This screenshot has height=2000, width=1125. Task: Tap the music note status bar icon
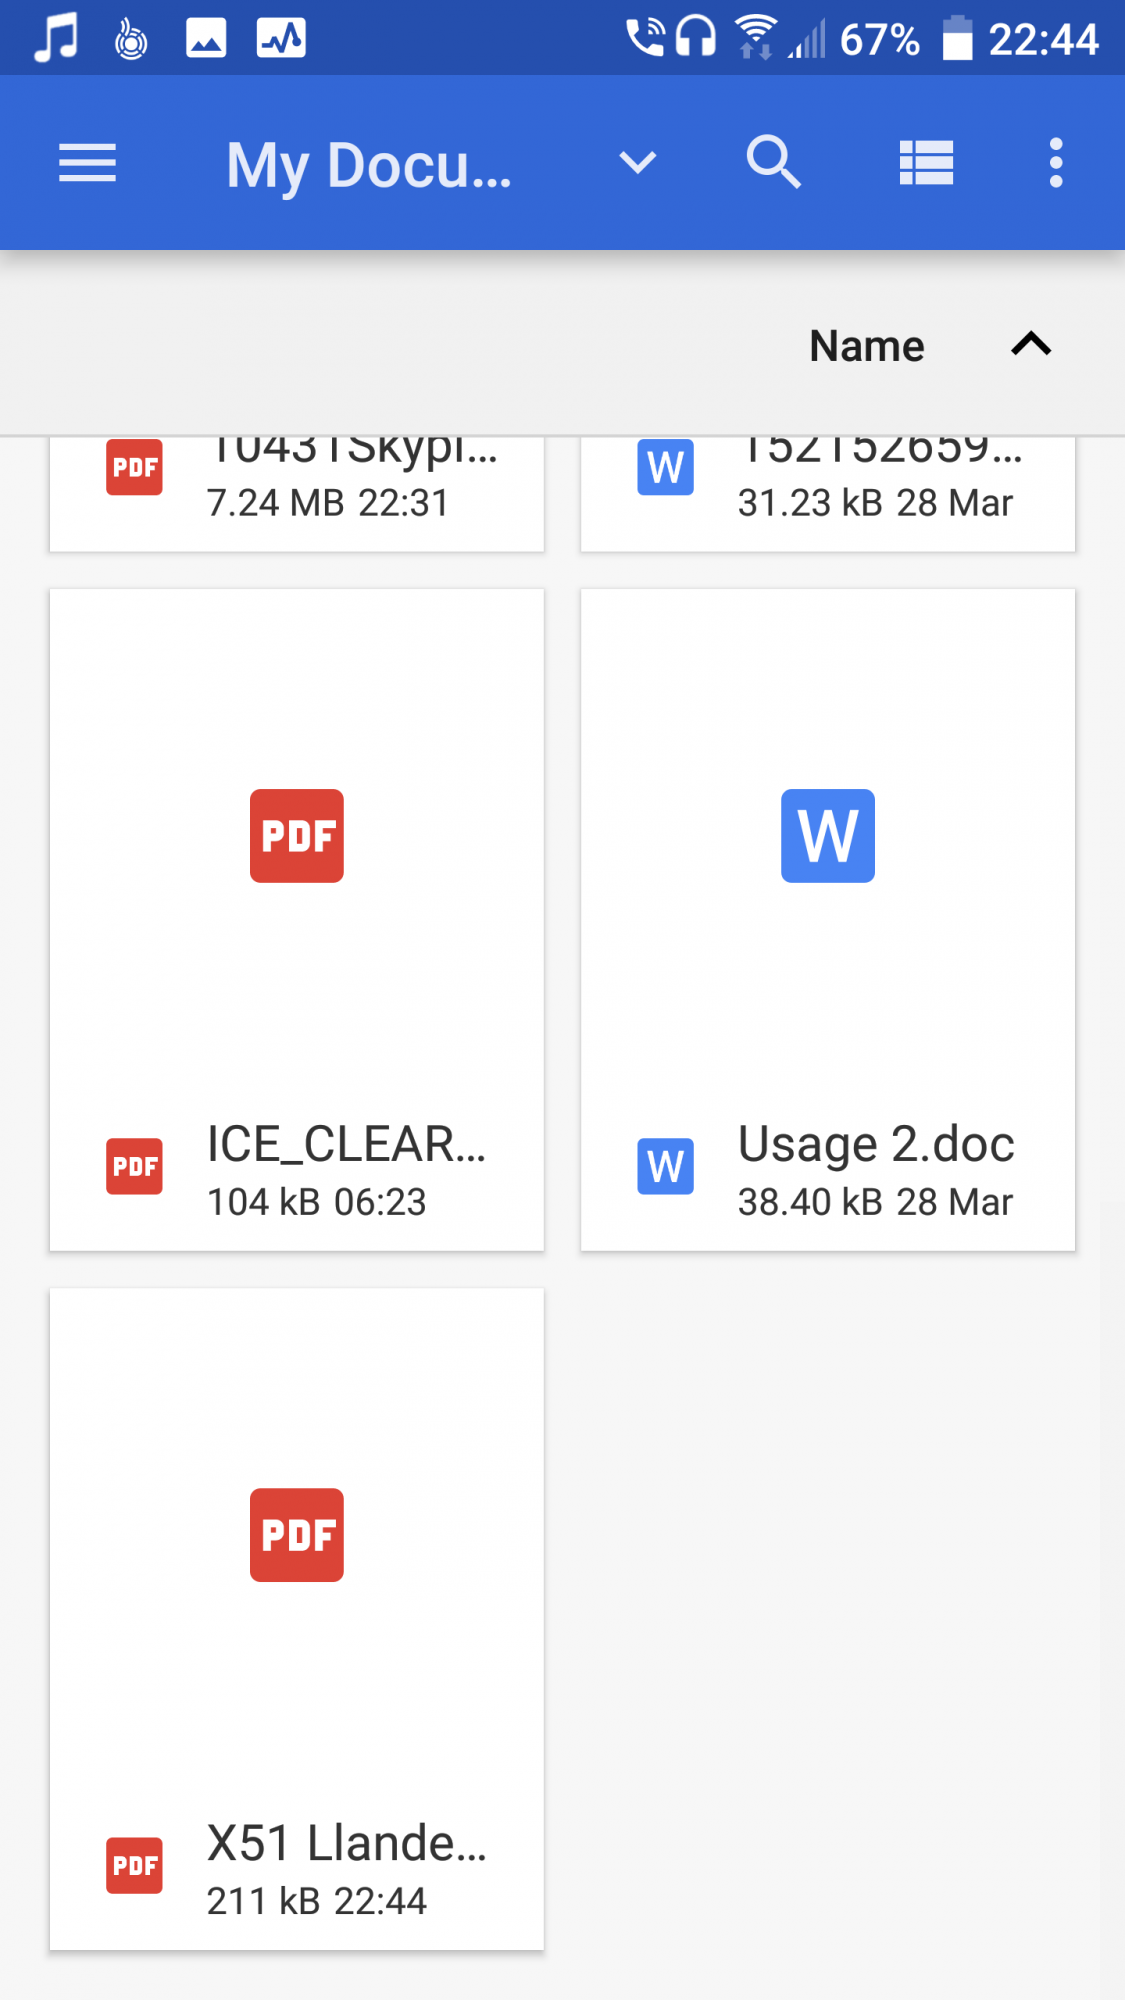pyautogui.click(x=56, y=39)
